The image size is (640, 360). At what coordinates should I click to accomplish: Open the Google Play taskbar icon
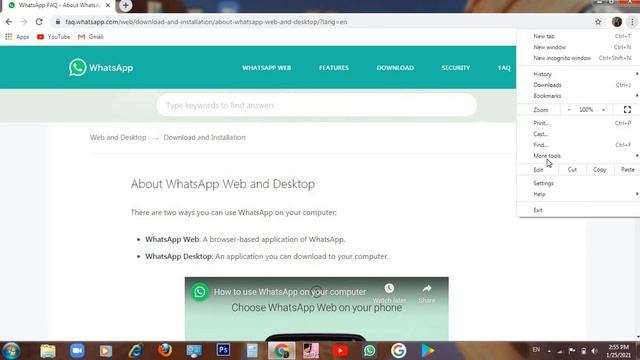point(428,351)
